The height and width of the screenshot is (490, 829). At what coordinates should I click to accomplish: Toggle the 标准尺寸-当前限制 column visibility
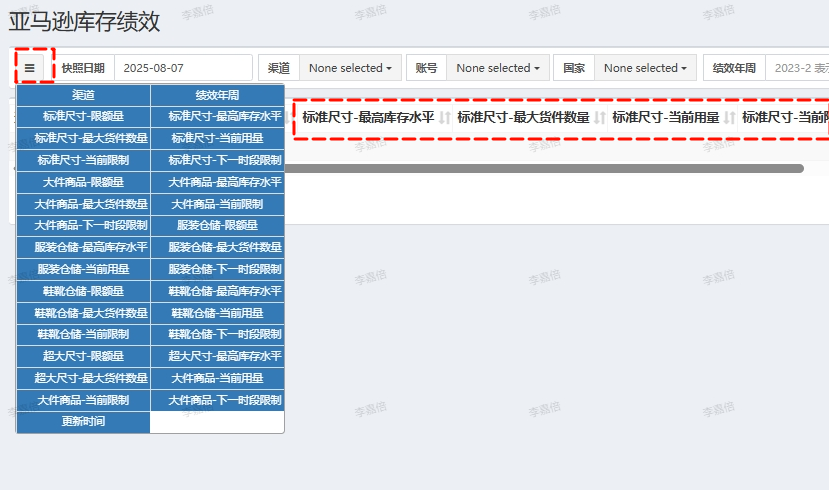84,160
